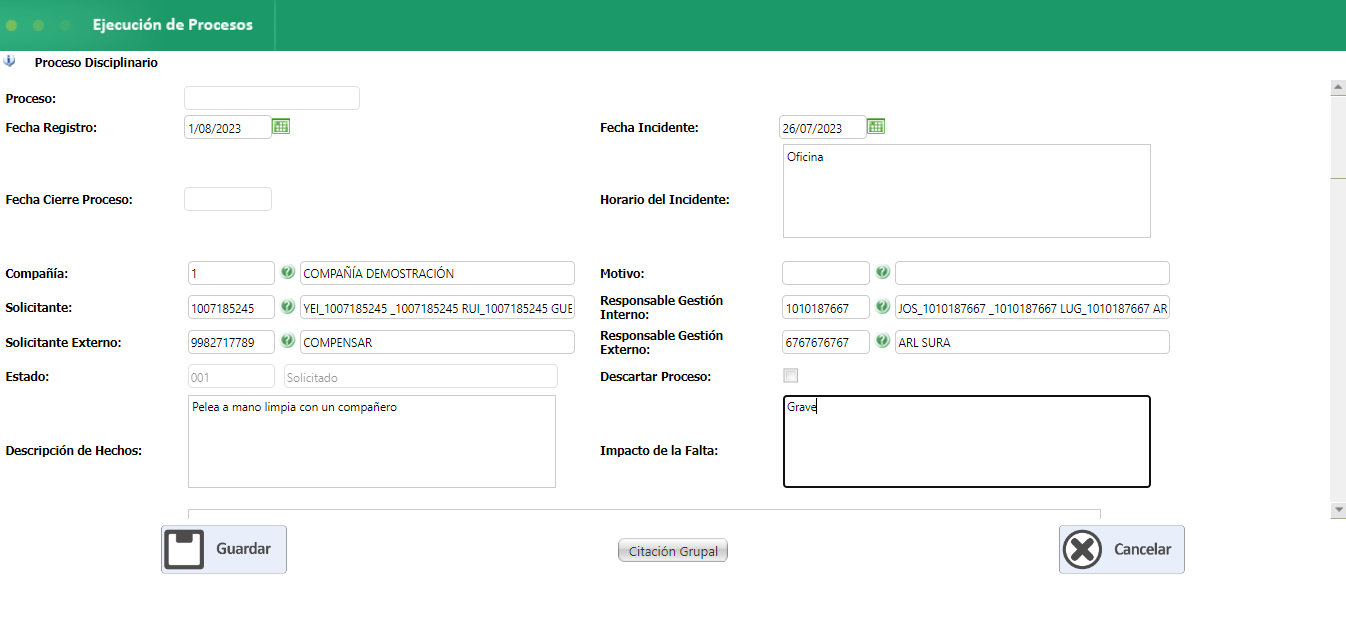Click the Solicitante Externo lookup icon
The height and width of the screenshot is (617, 1346).
tap(287, 341)
